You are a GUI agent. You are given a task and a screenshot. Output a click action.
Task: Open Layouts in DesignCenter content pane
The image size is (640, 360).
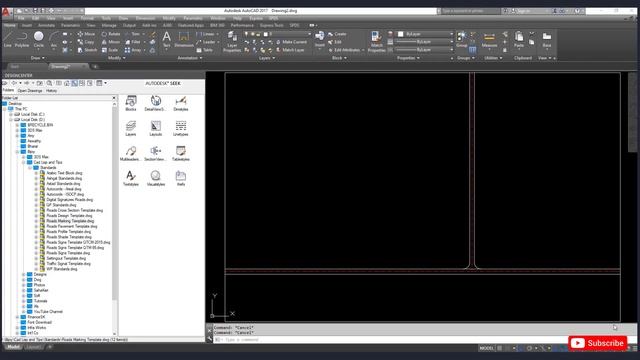coord(156,128)
